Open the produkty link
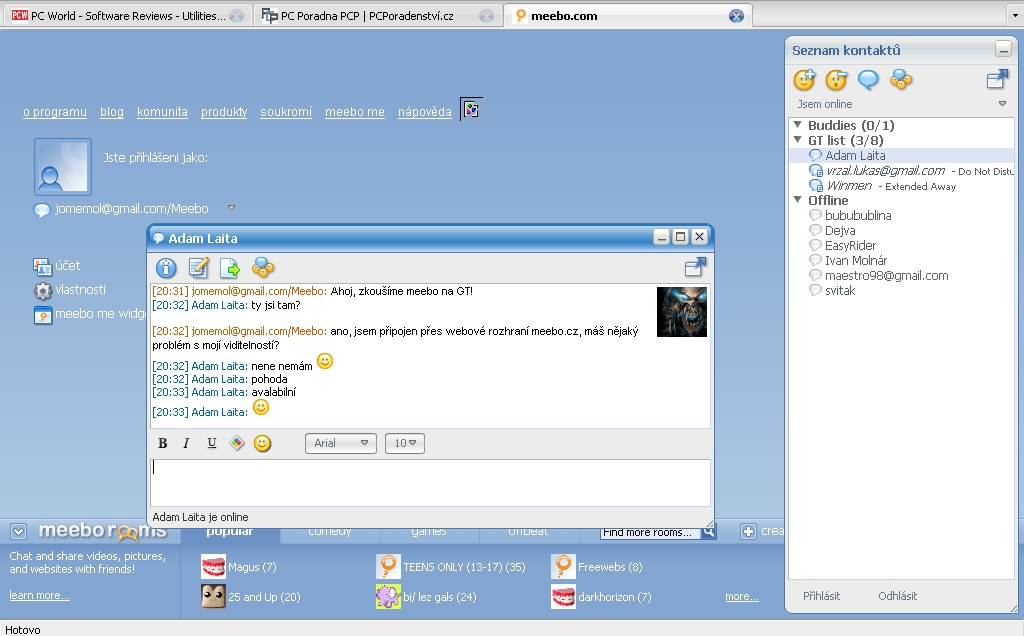Viewport: 1024px width, 636px height. (x=224, y=112)
